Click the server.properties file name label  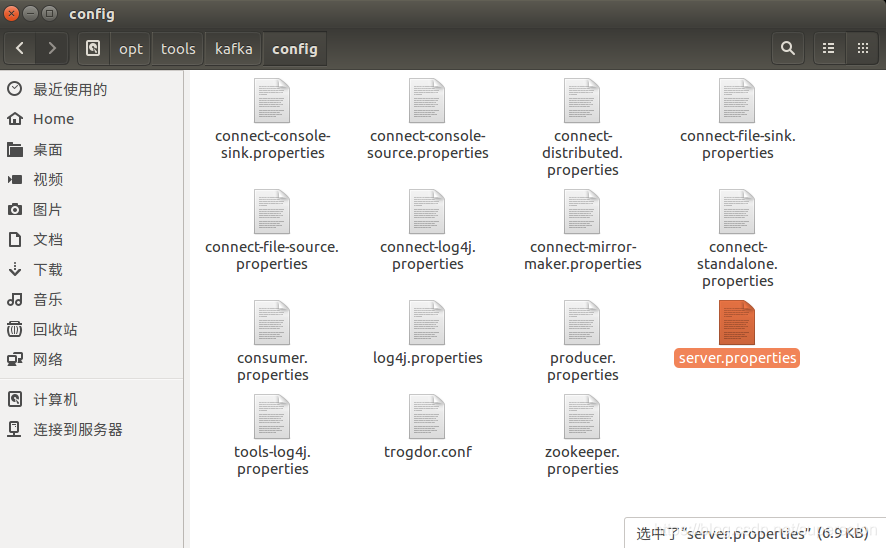pyautogui.click(x=737, y=358)
